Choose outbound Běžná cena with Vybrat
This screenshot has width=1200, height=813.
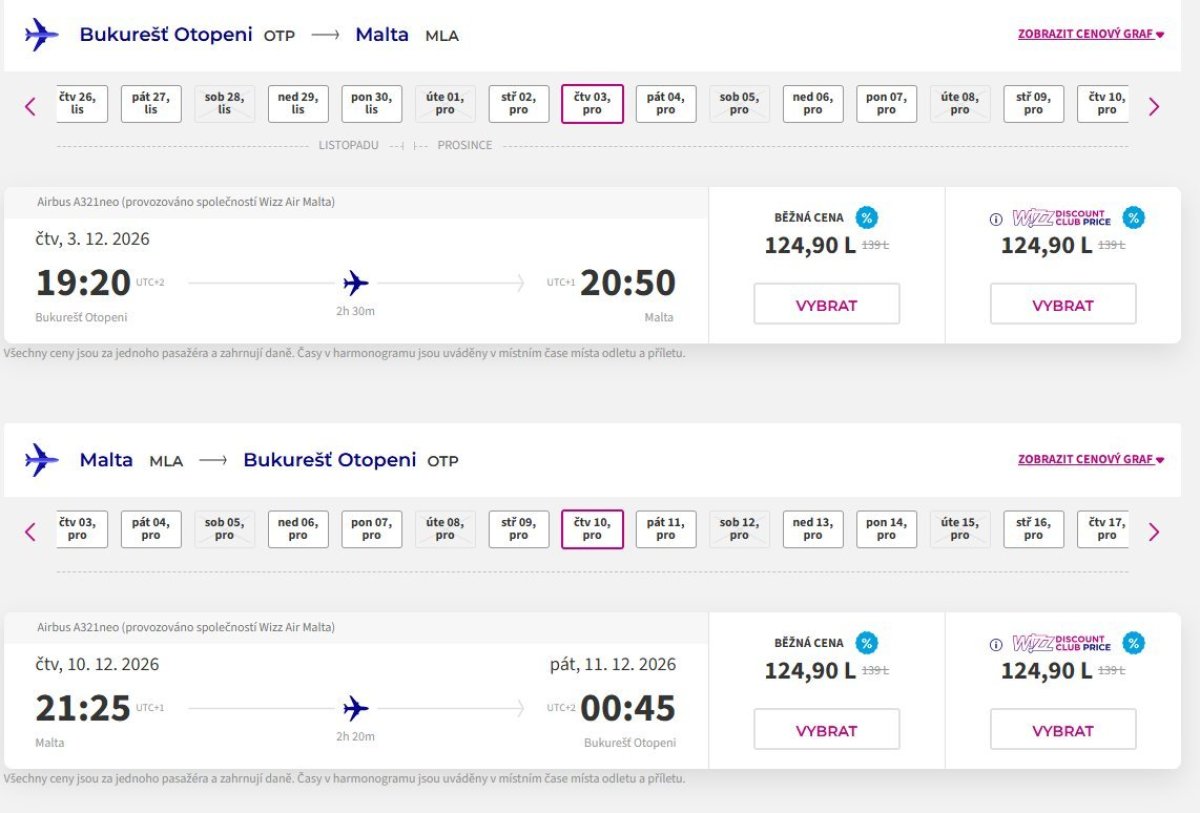[x=827, y=304]
